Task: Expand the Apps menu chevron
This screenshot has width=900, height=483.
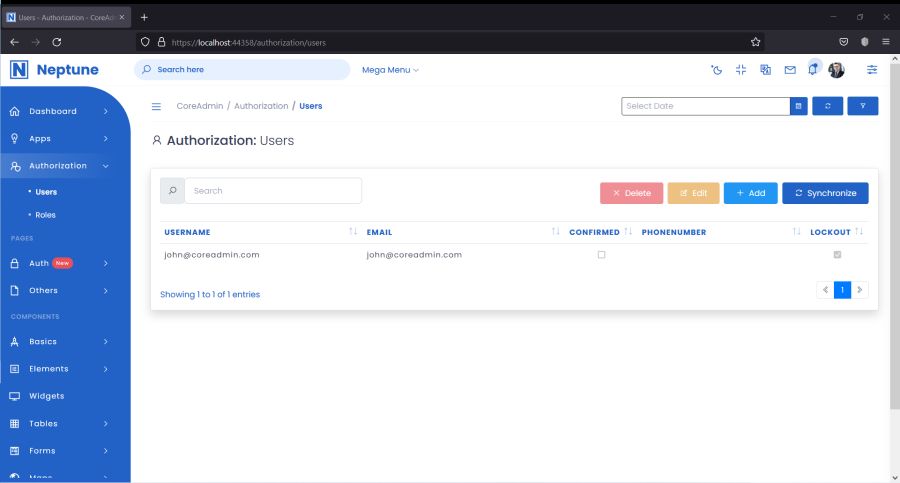Action: 106,138
